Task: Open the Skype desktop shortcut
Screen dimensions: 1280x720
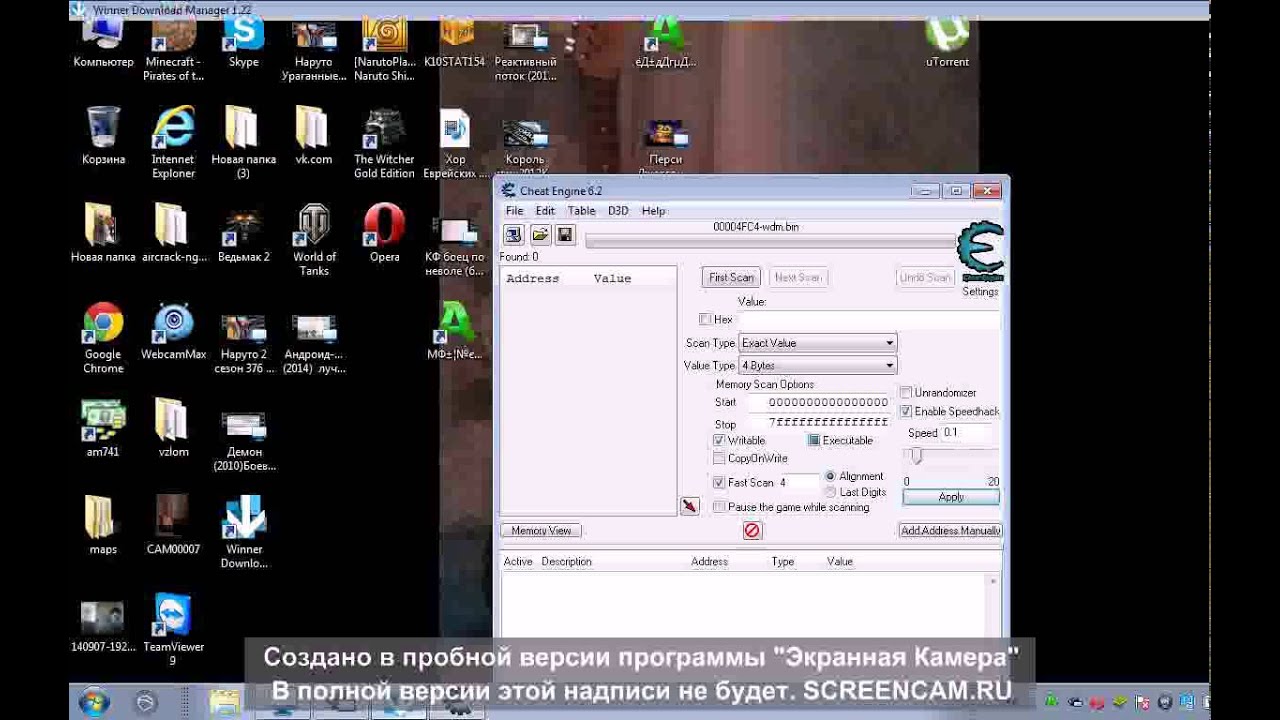Action: [x=243, y=42]
